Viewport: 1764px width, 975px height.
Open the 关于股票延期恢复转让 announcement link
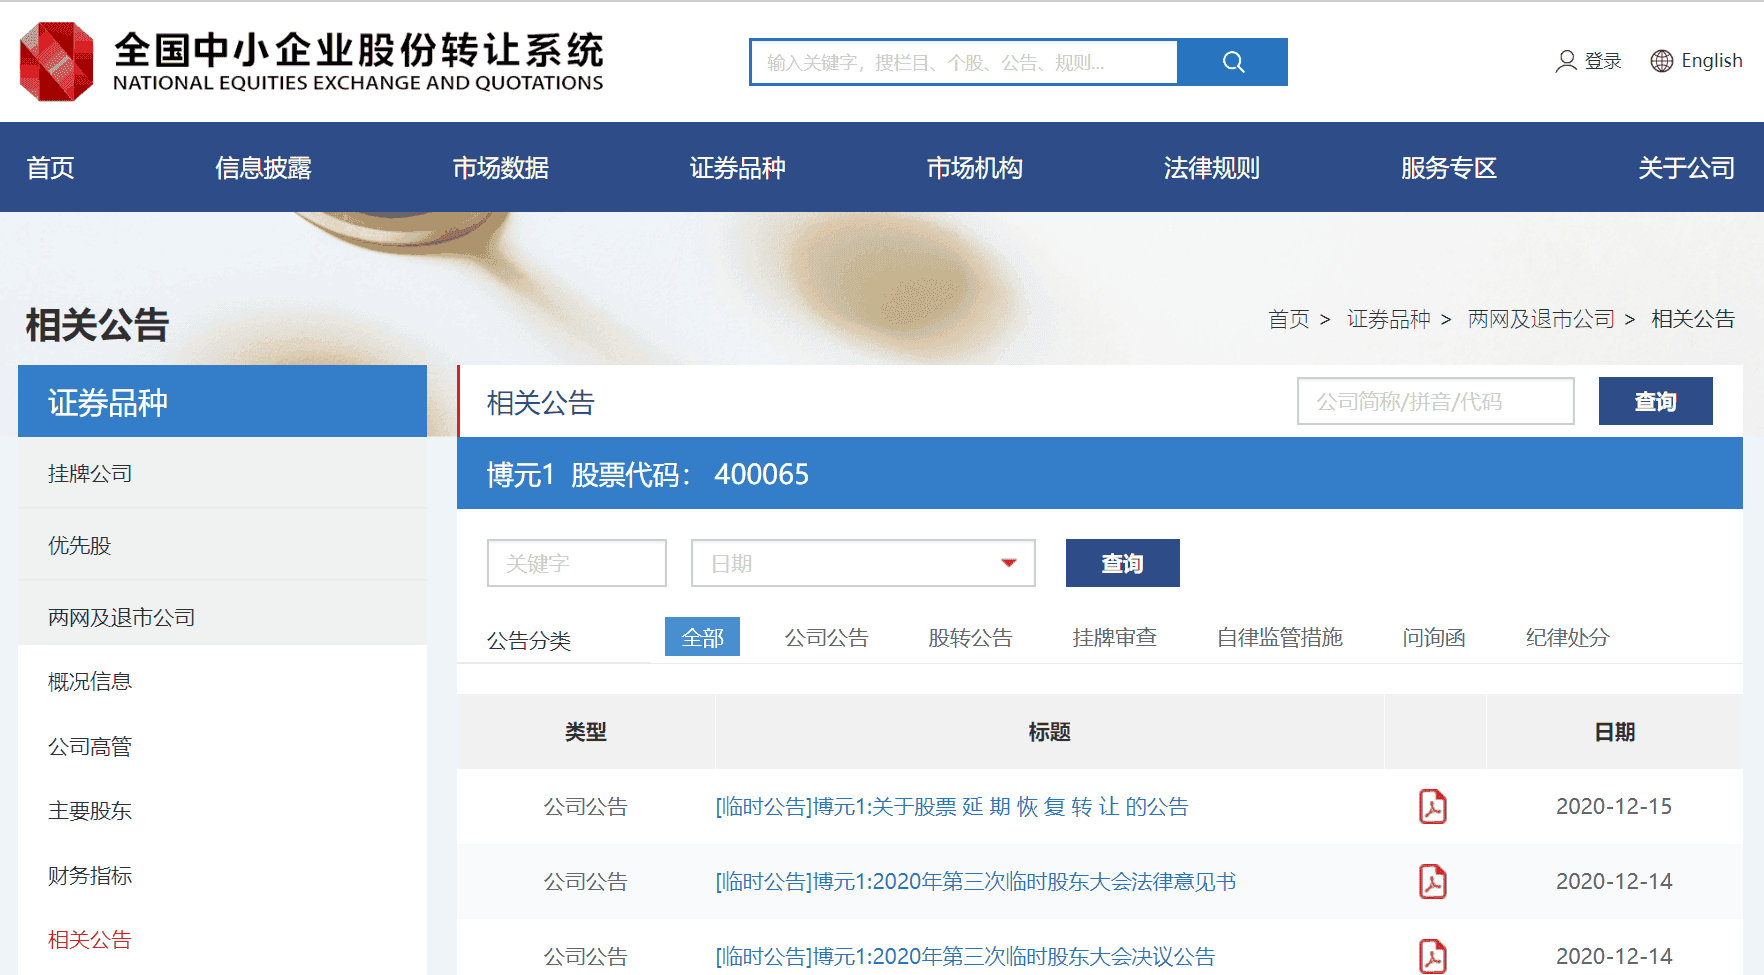951,806
